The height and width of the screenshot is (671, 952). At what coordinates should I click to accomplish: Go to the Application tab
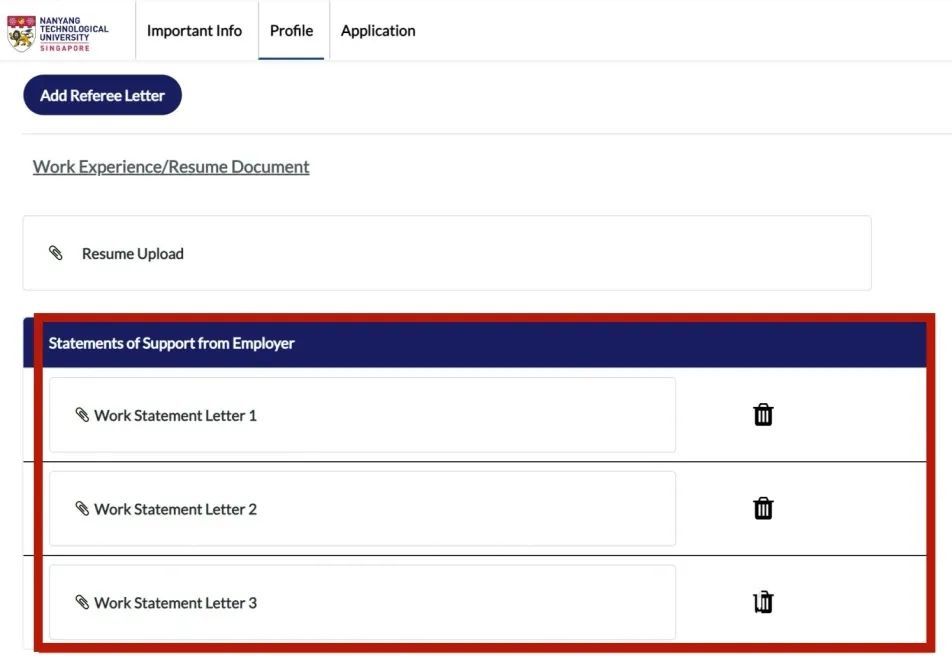pos(378,30)
